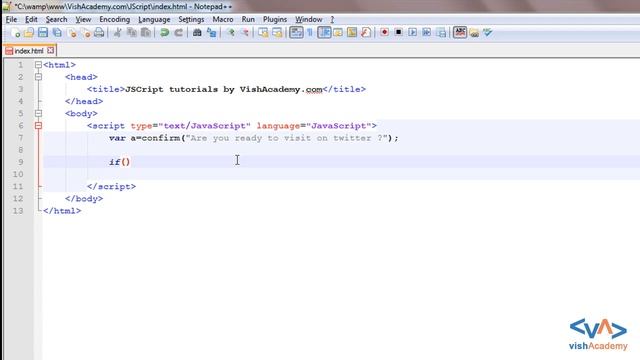Screen dimensions: 640x360
Task: Close all documents toolbar icon
Action: pyautogui.click(x=86, y=33)
